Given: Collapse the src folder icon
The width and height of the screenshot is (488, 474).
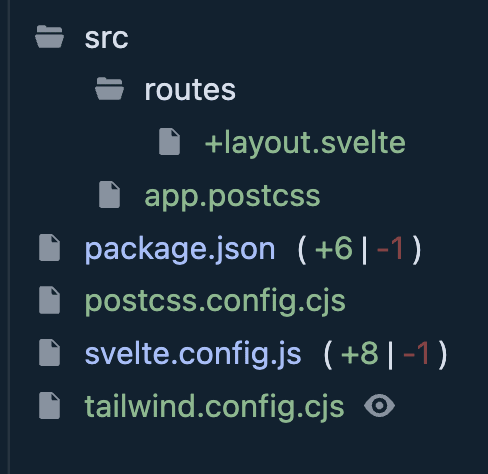Looking at the screenshot, I should coord(49,37).
